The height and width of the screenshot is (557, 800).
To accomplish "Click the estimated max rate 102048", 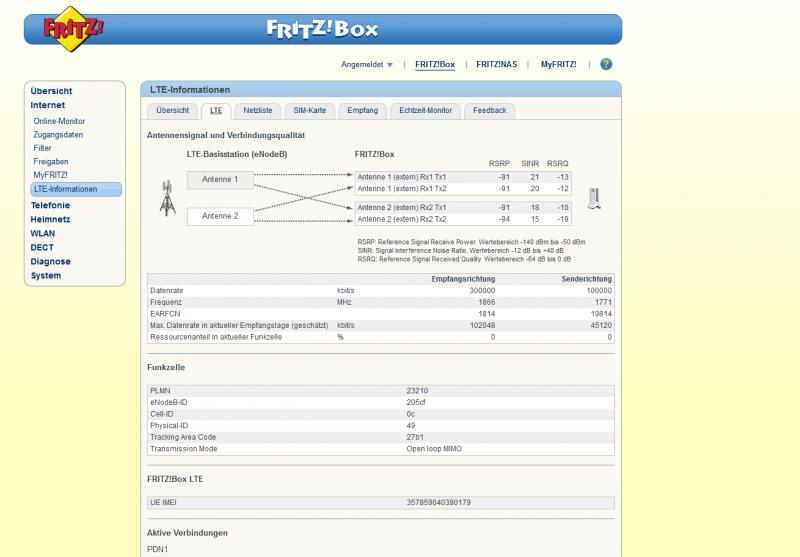I will [482, 325].
